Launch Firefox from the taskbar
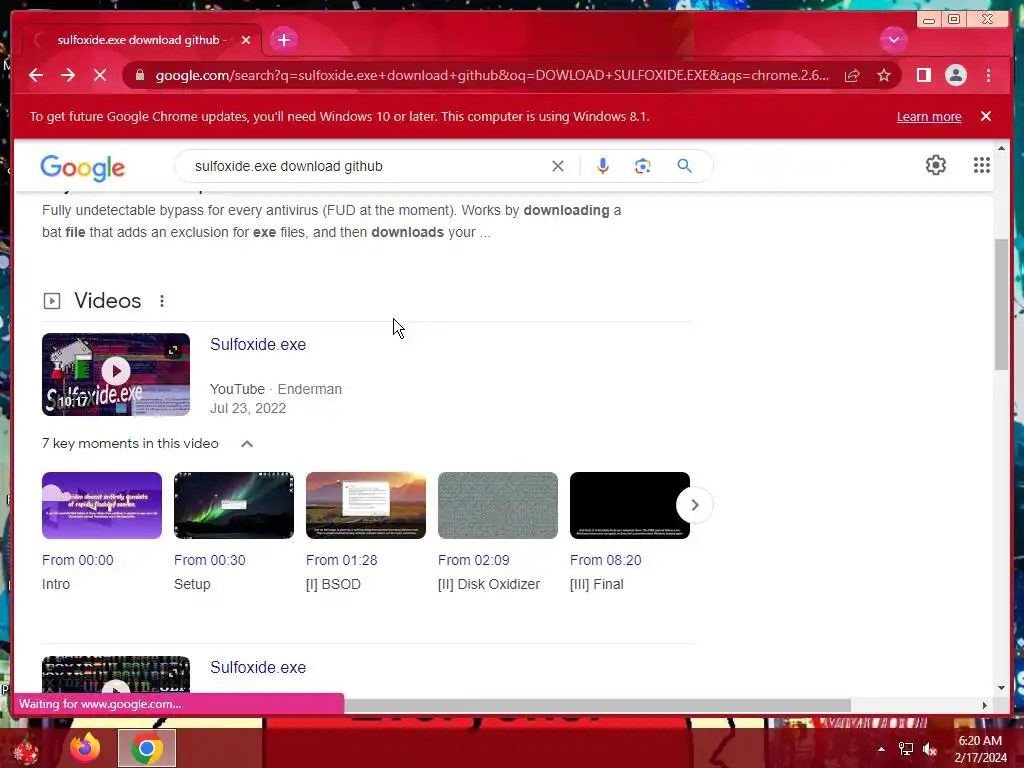Screen dimensions: 1024x768 (x=86, y=748)
